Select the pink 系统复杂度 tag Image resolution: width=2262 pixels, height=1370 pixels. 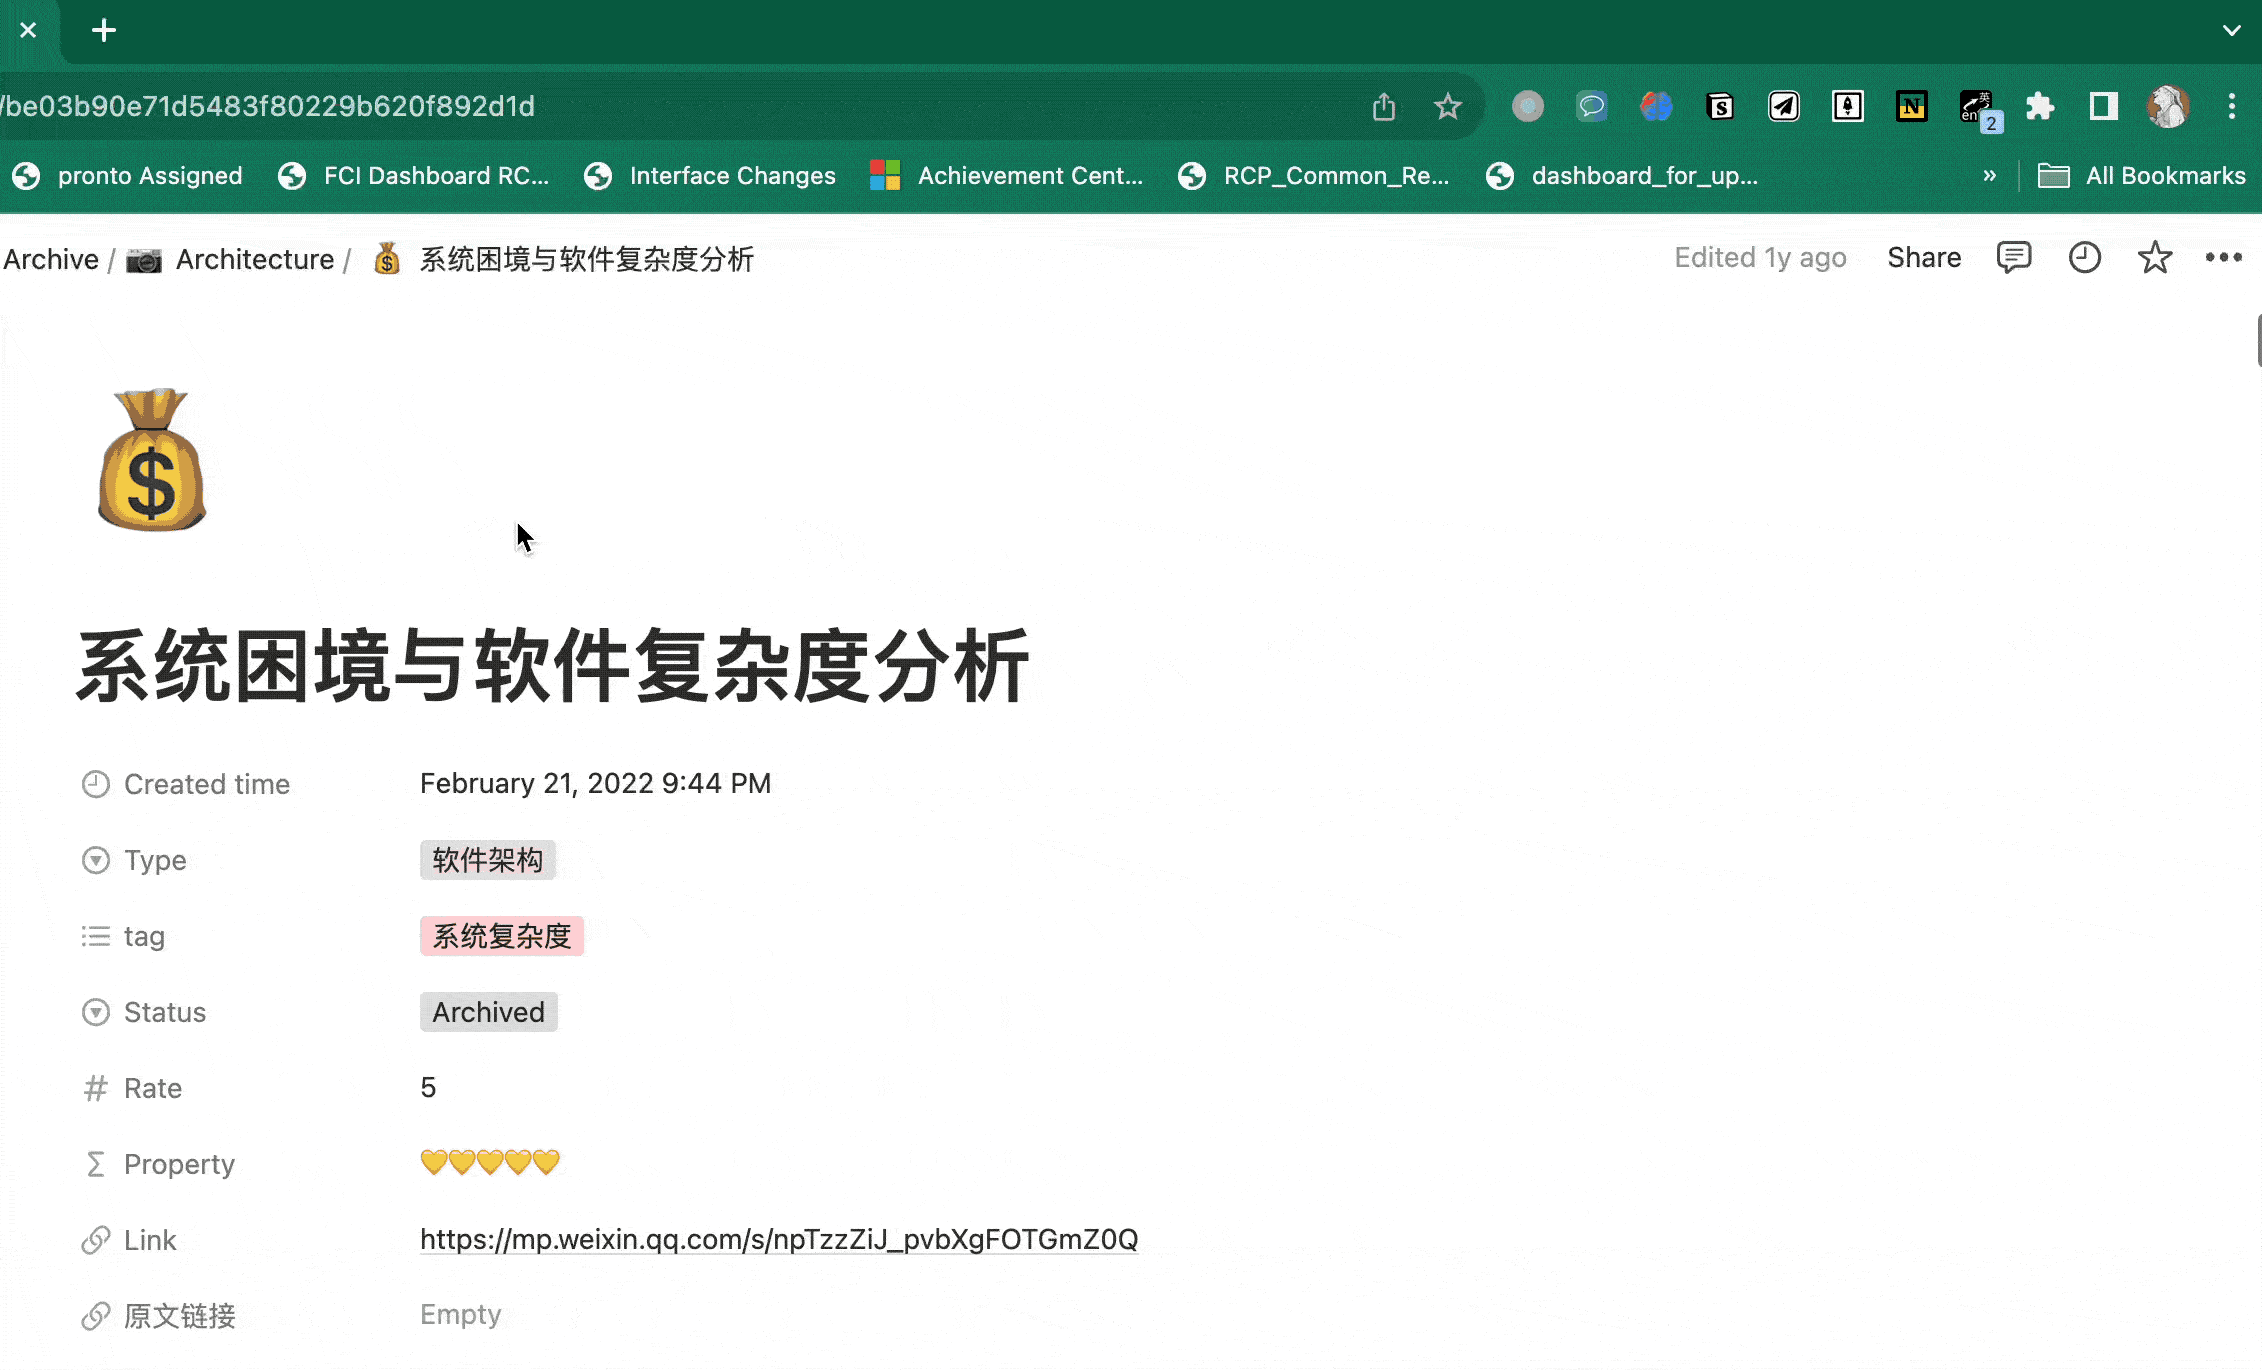pyautogui.click(x=501, y=936)
